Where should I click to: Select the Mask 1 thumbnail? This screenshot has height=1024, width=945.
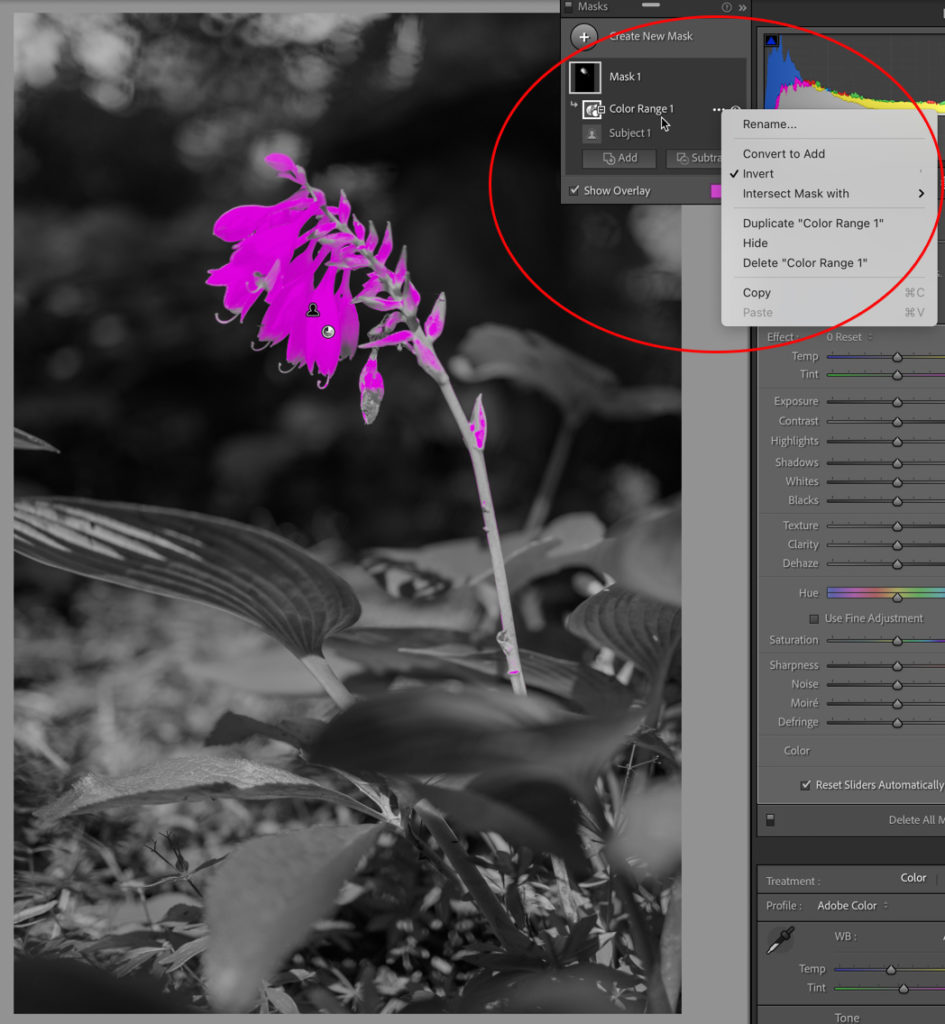pos(585,77)
